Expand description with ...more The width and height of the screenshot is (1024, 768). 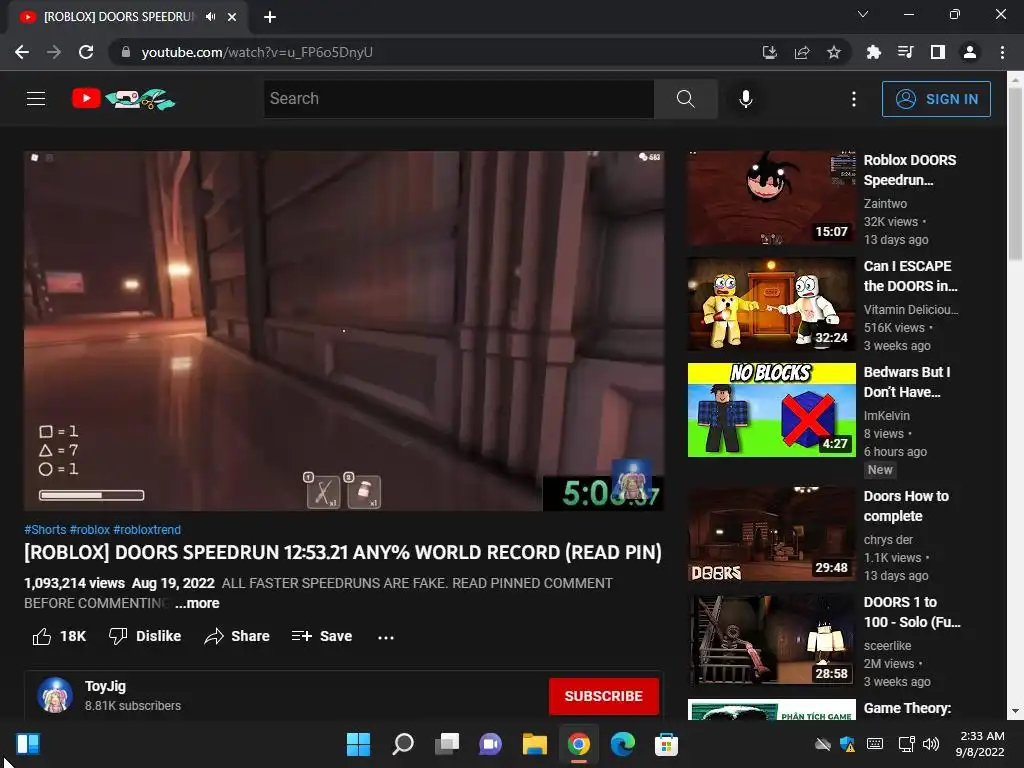197,603
